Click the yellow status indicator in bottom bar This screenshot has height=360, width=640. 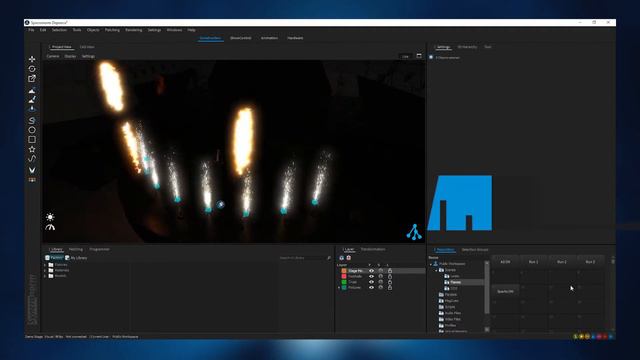pyautogui.click(x=581, y=336)
